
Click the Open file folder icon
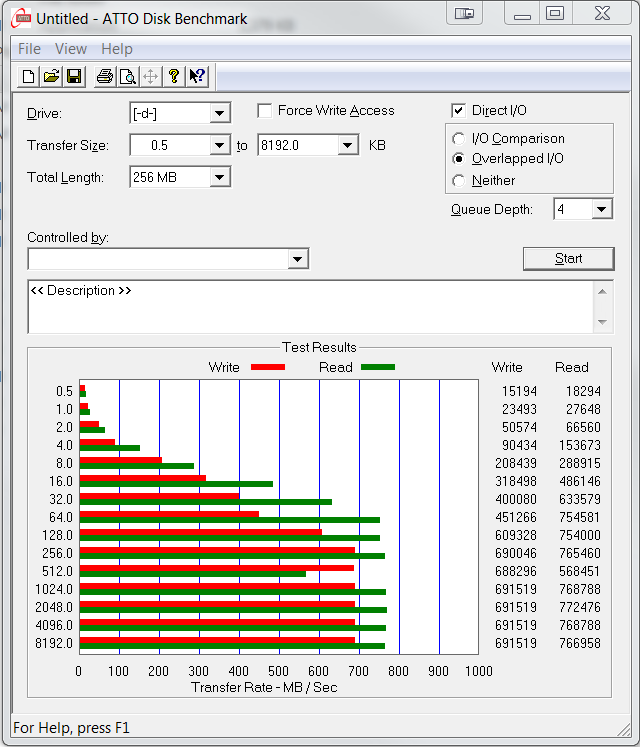[51, 76]
